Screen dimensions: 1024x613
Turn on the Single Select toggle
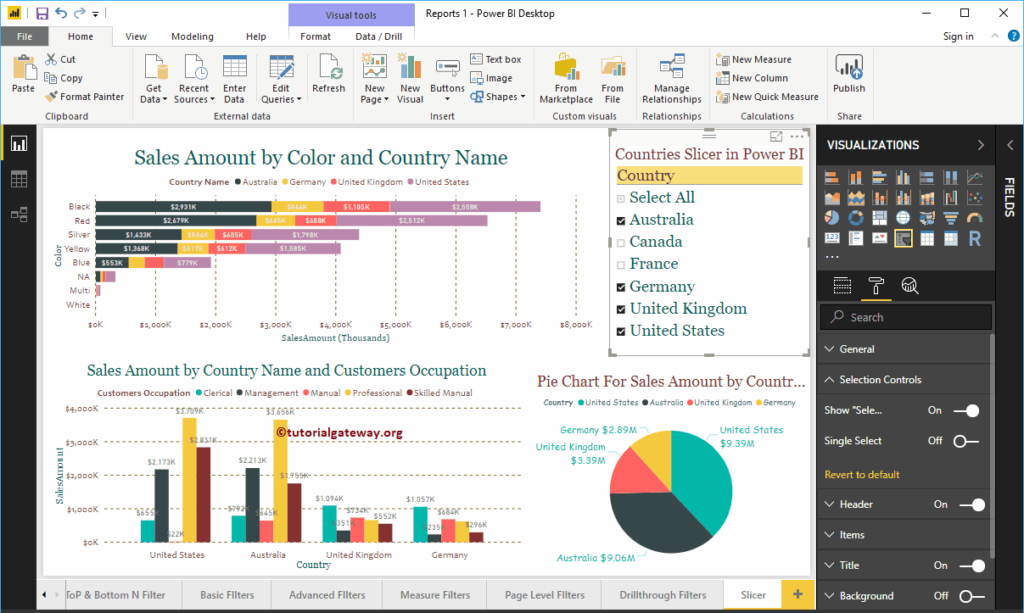(966, 441)
